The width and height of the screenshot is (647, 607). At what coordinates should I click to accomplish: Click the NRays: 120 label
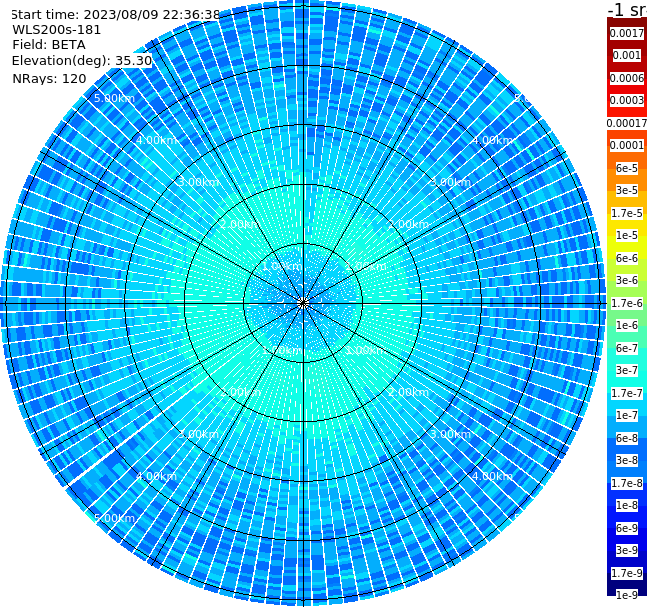tap(49, 78)
